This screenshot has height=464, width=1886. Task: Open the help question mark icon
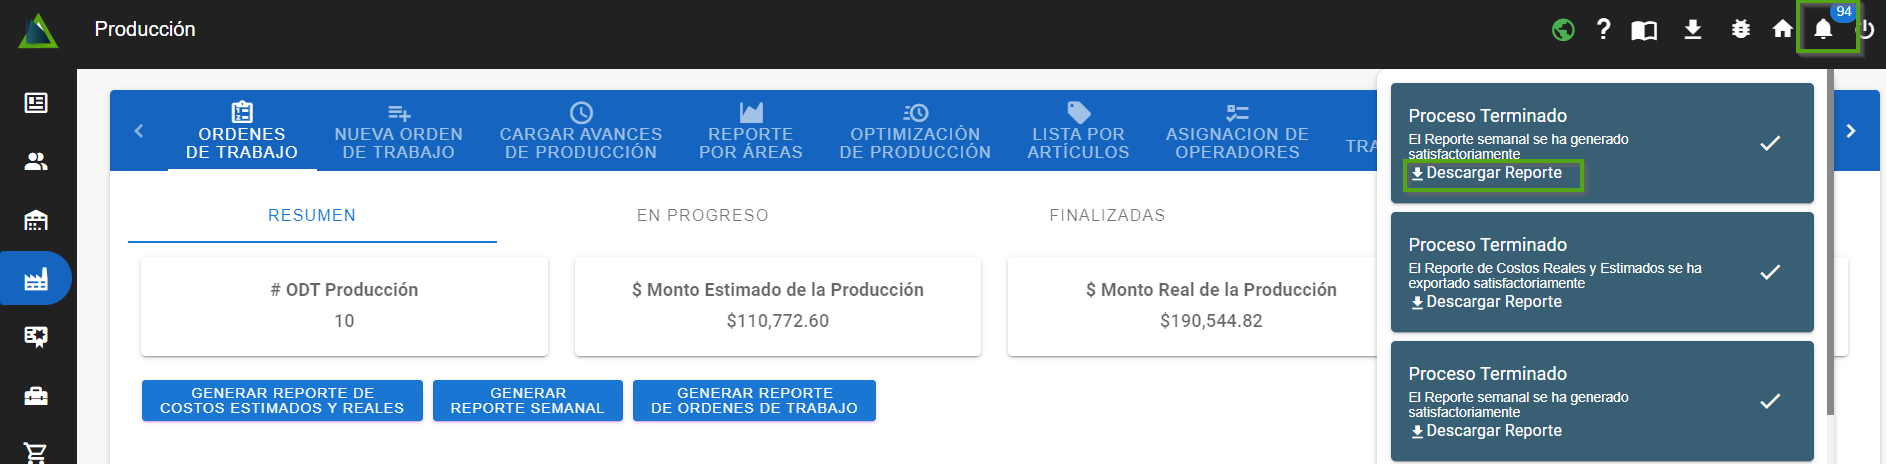[1603, 30]
